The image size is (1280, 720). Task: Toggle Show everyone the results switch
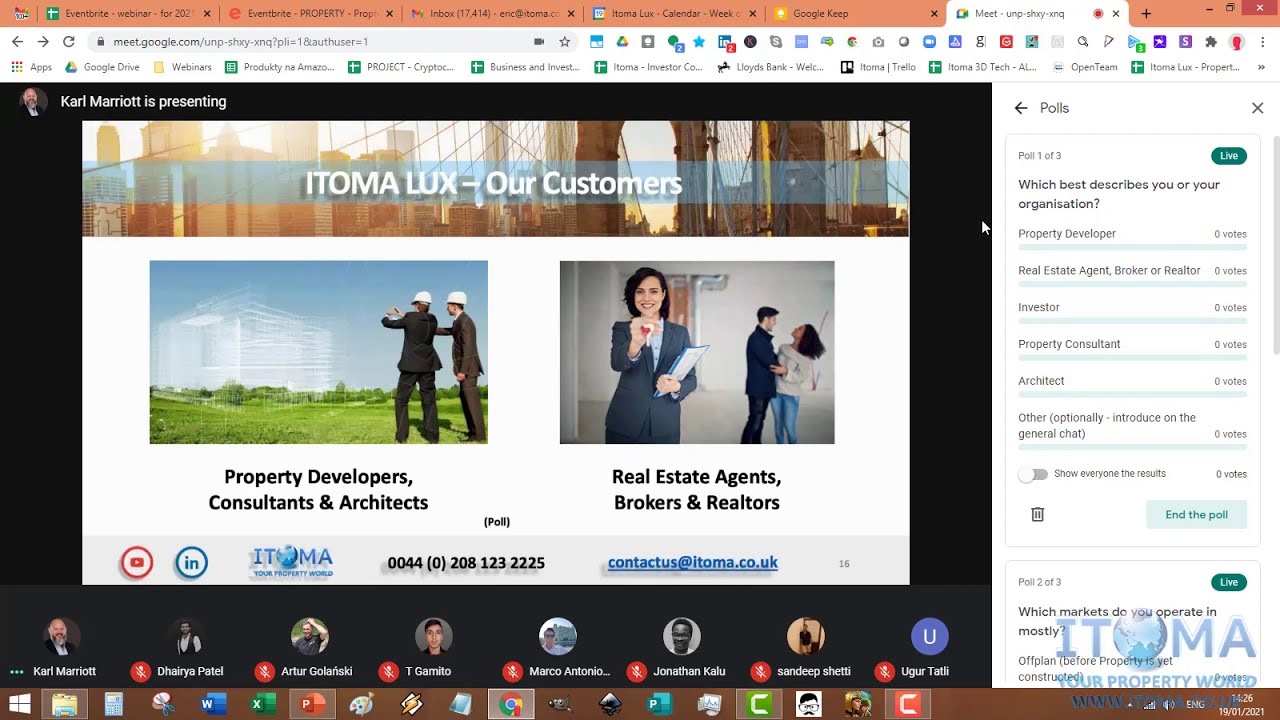tap(1033, 474)
